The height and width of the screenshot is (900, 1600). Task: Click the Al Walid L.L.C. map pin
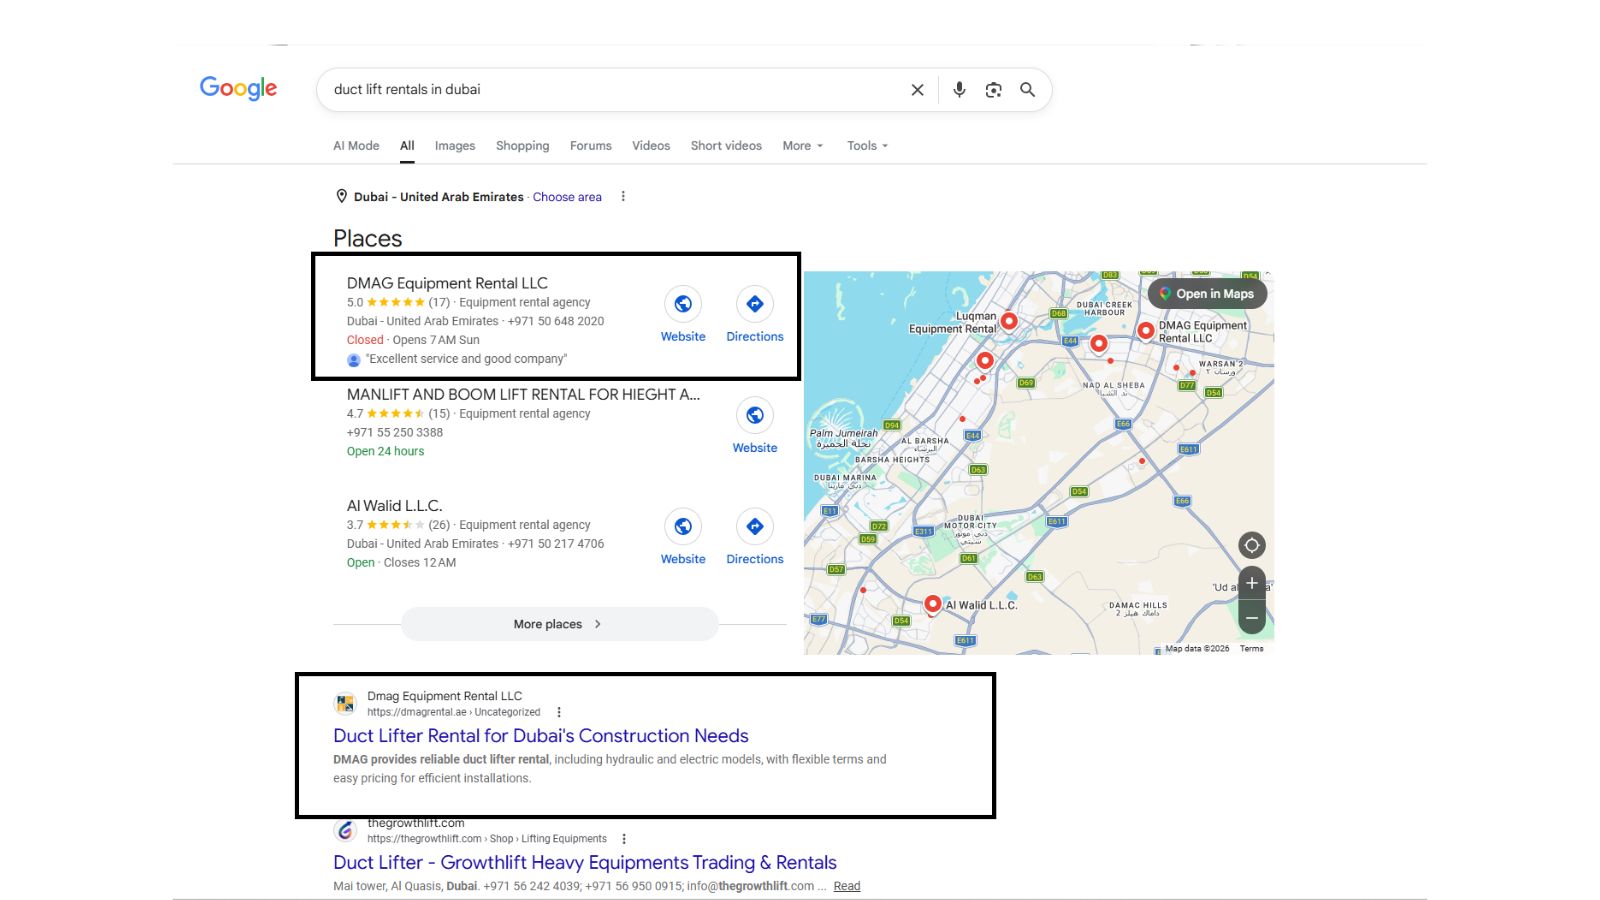coord(932,604)
